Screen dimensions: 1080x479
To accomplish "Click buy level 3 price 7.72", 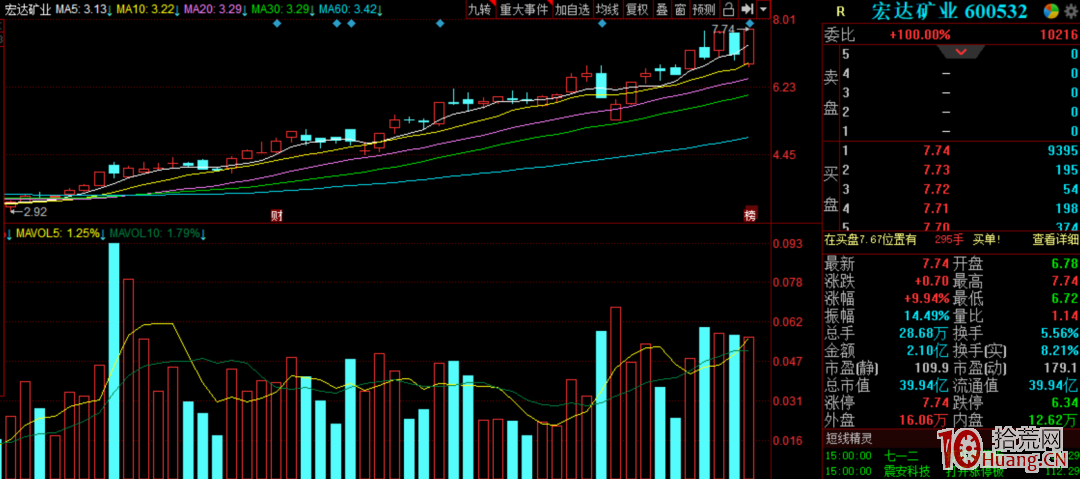I will pyautogui.click(x=937, y=189).
